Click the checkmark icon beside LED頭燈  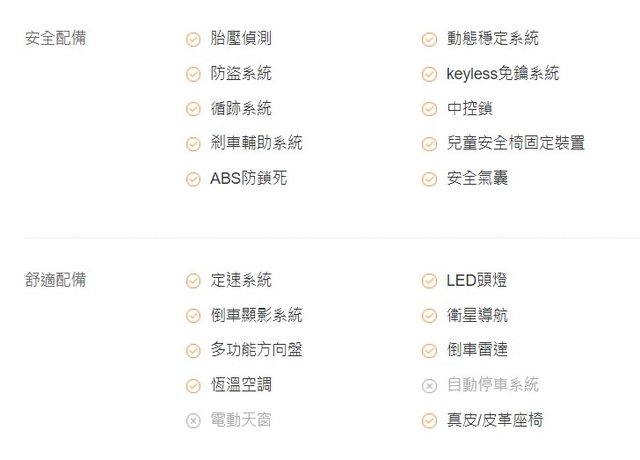click(429, 281)
